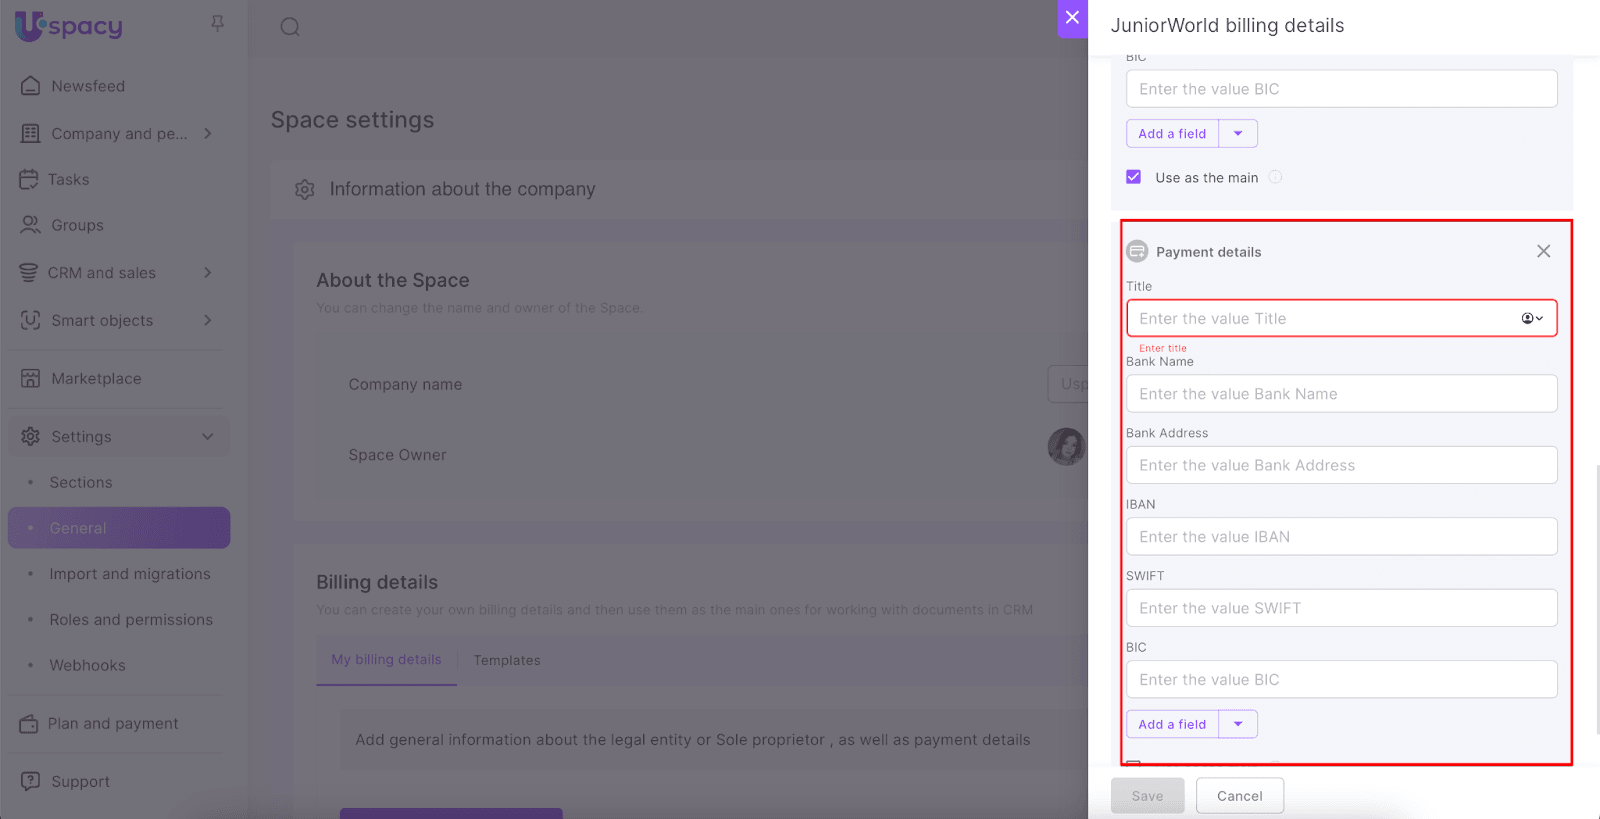1600x819 pixels.
Task: Open Newsfeed from the sidebar
Action: pyautogui.click(x=88, y=86)
